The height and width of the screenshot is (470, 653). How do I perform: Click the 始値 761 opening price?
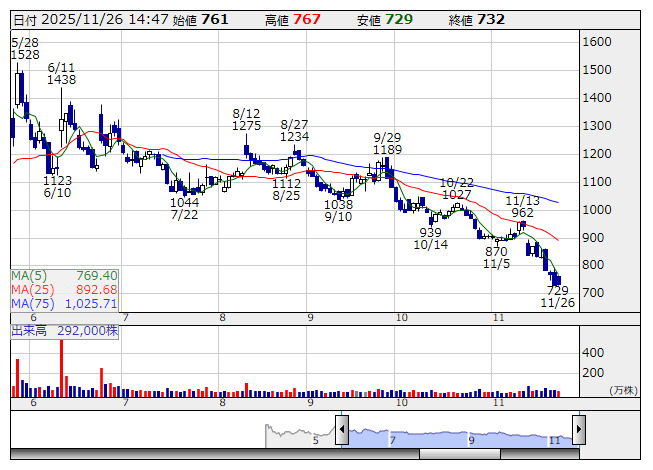point(200,20)
